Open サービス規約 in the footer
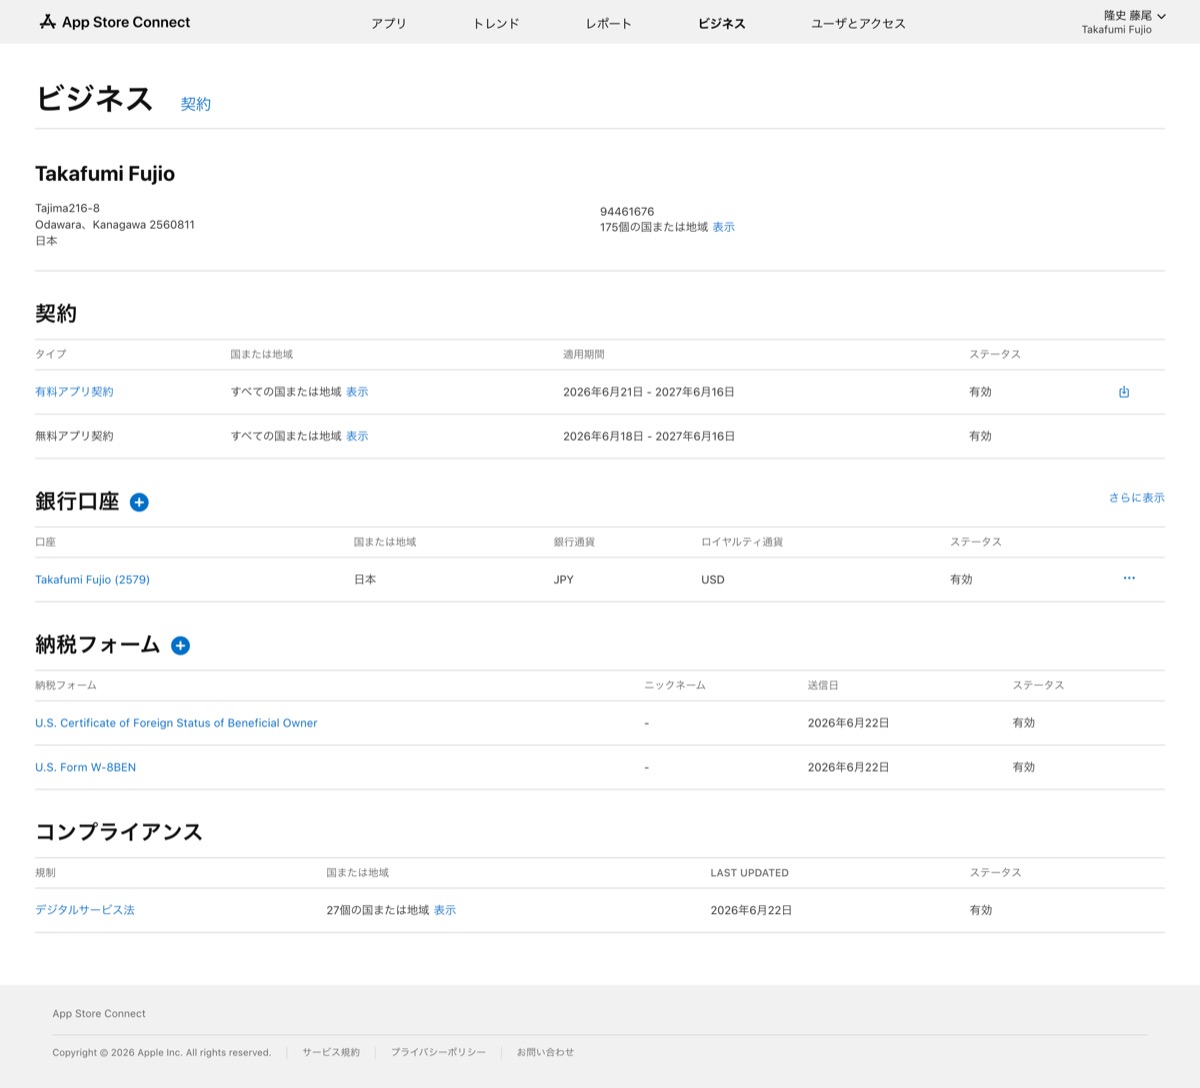The width and height of the screenshot is (1200, 1088). (x=331, y=1052)
